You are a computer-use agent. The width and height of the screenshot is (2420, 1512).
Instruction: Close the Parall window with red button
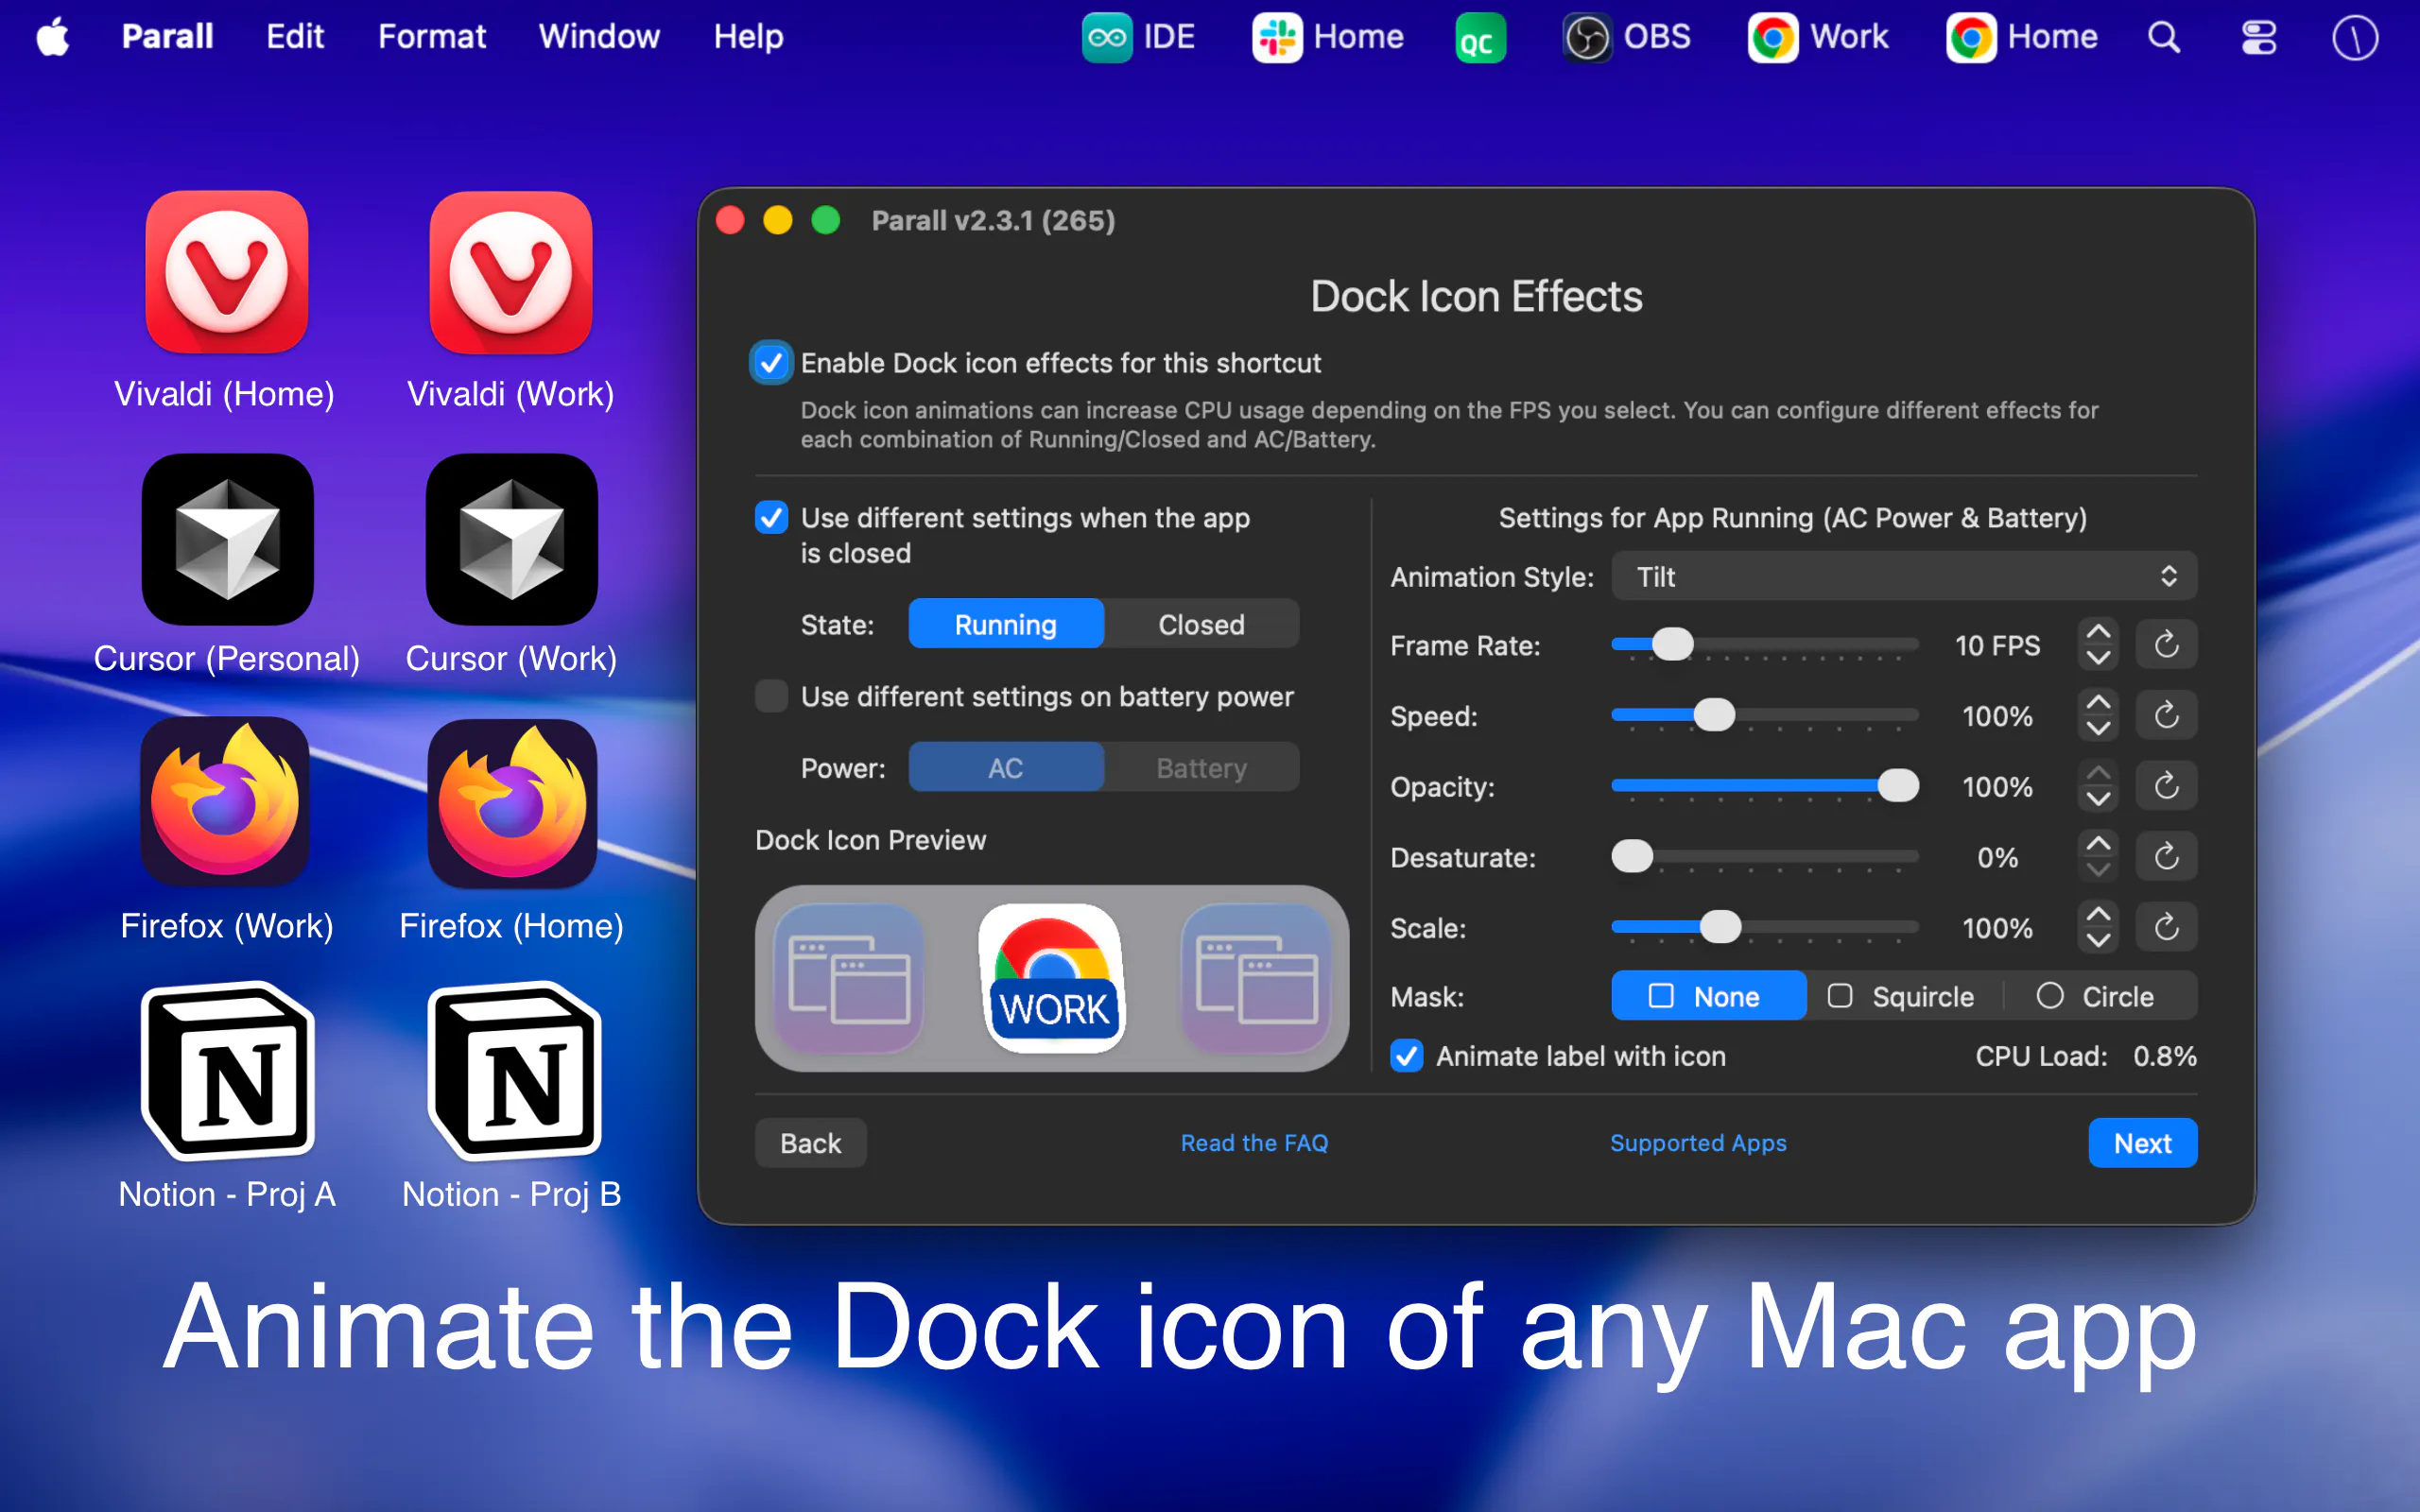730,220
